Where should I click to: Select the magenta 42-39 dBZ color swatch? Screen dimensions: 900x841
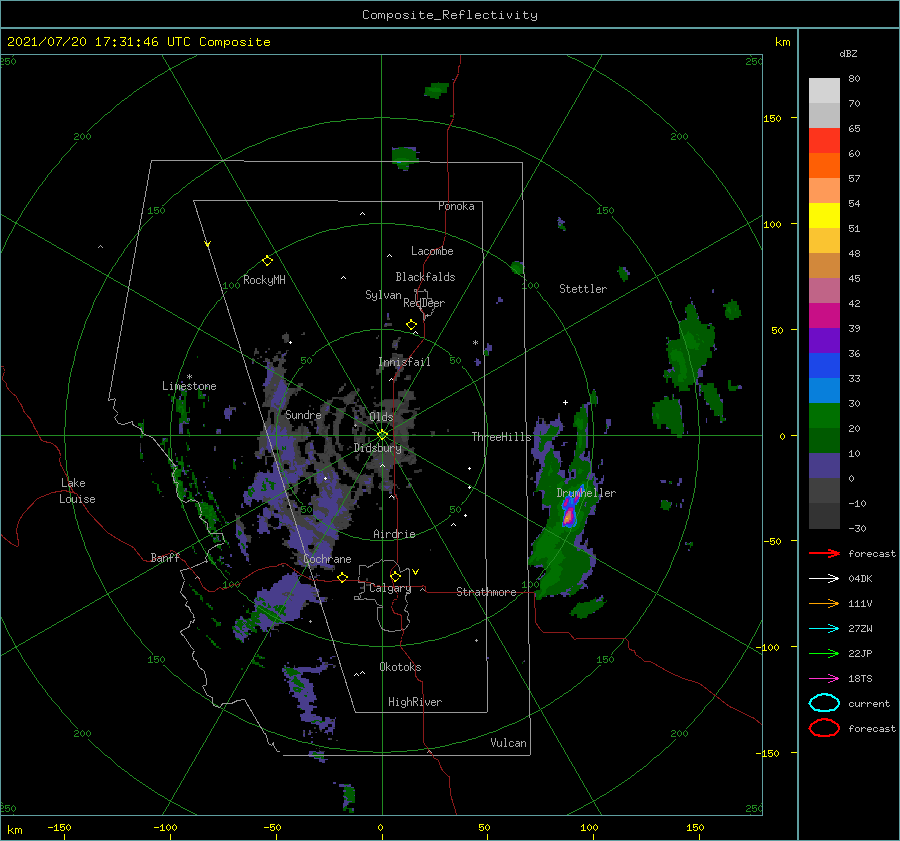(824, 316)
